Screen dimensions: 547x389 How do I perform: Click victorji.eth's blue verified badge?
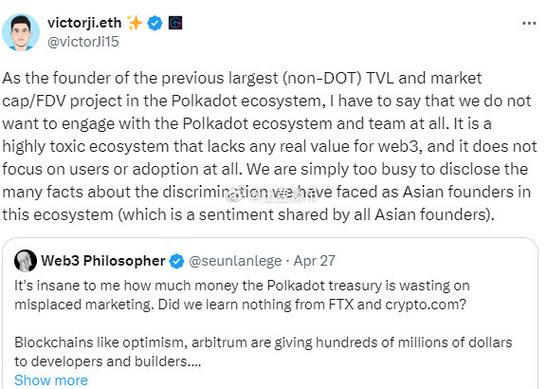point(155,23)
